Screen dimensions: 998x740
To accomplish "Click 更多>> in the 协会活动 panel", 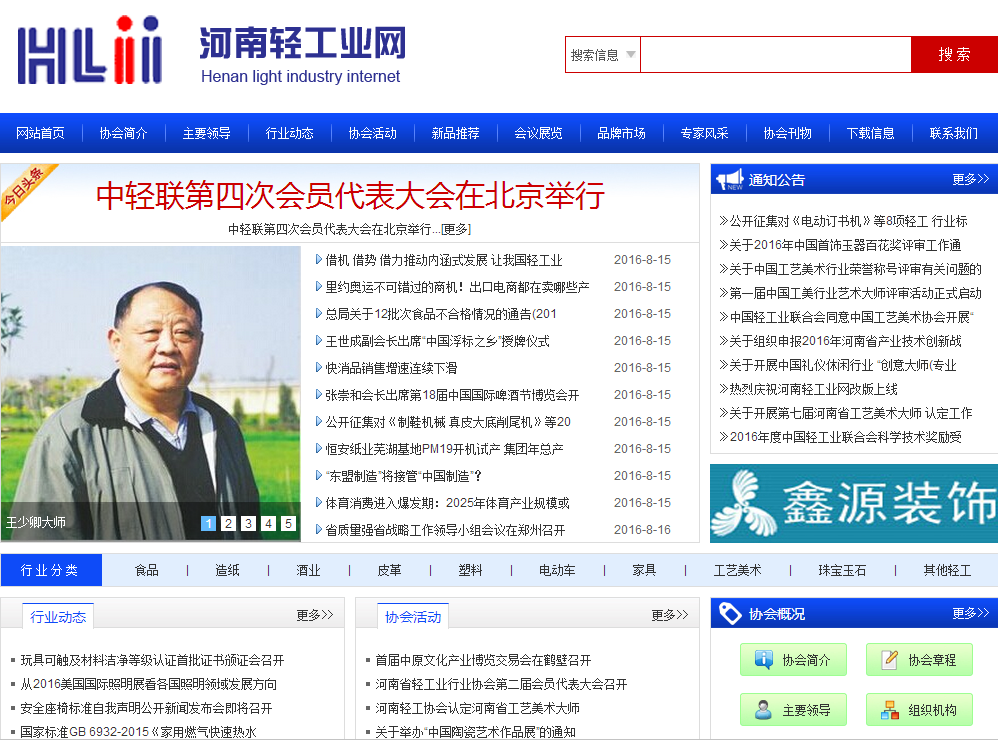I will point(670,615).
